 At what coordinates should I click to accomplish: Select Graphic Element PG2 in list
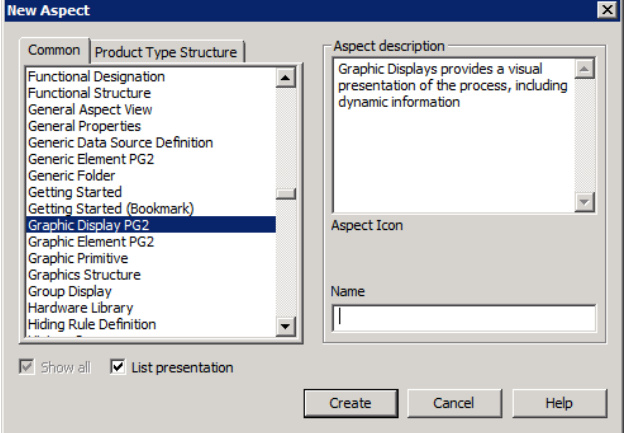tap(91, 242)
